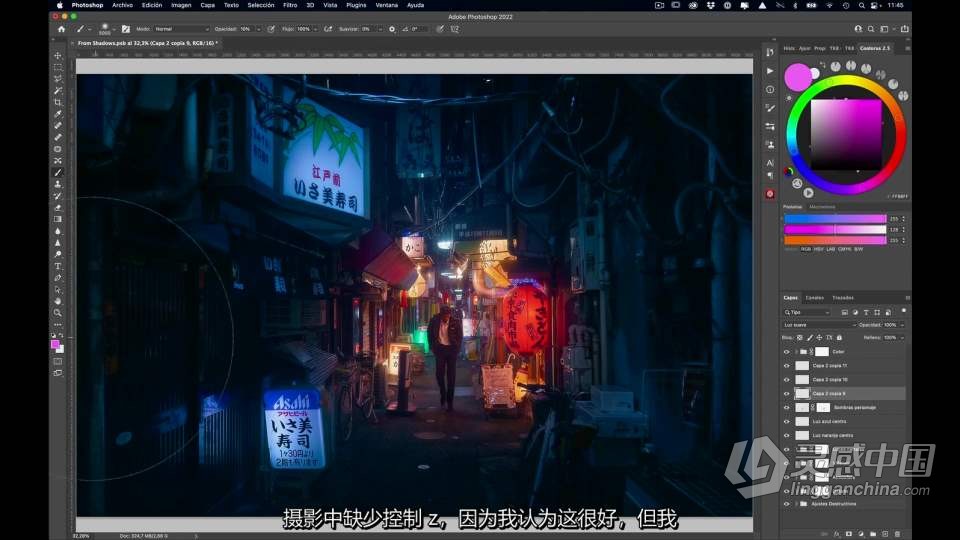960x540 pixels.
Task: Expand the Color layer group
Action: coord(796,352)
